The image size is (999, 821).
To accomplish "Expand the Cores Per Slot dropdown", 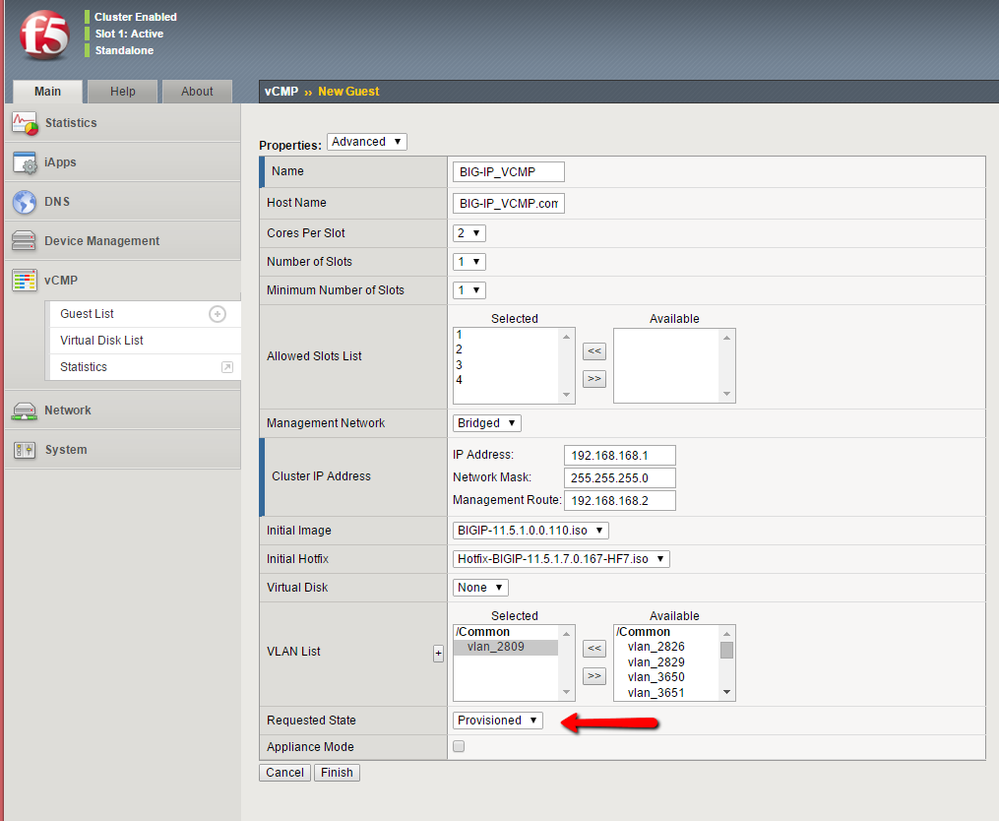I will coord(469,233).
